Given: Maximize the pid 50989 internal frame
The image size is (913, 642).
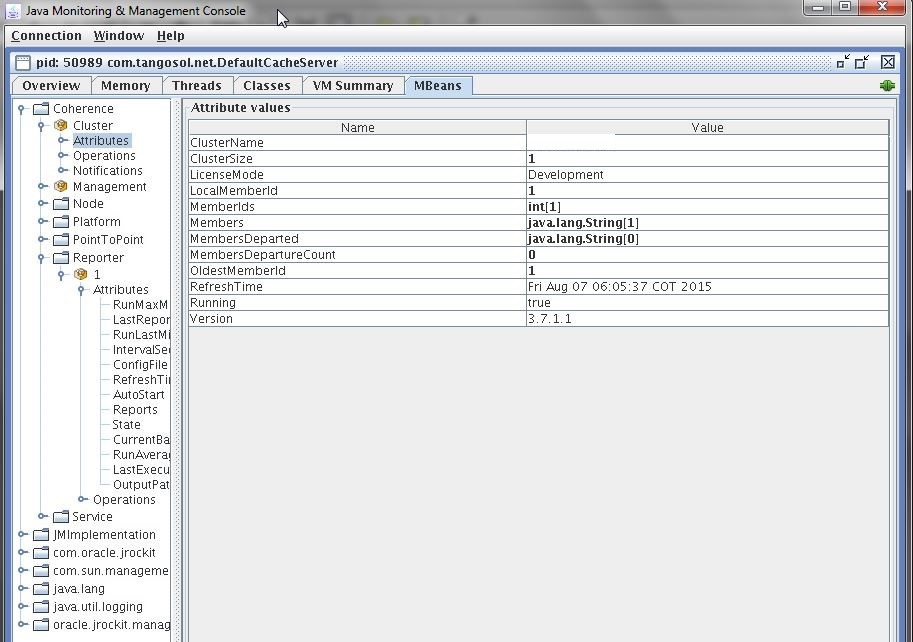Looking at the screenshot, I should [862, 62].
